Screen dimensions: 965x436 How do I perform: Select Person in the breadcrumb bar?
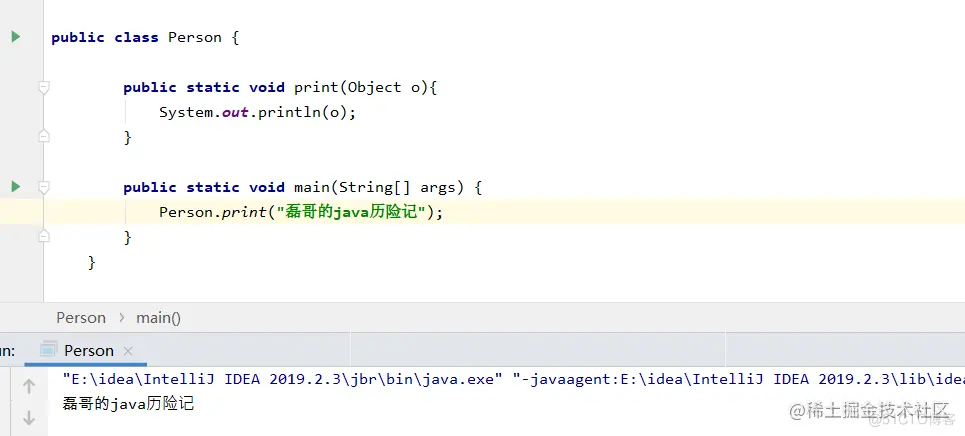click(x=81, y=318)
